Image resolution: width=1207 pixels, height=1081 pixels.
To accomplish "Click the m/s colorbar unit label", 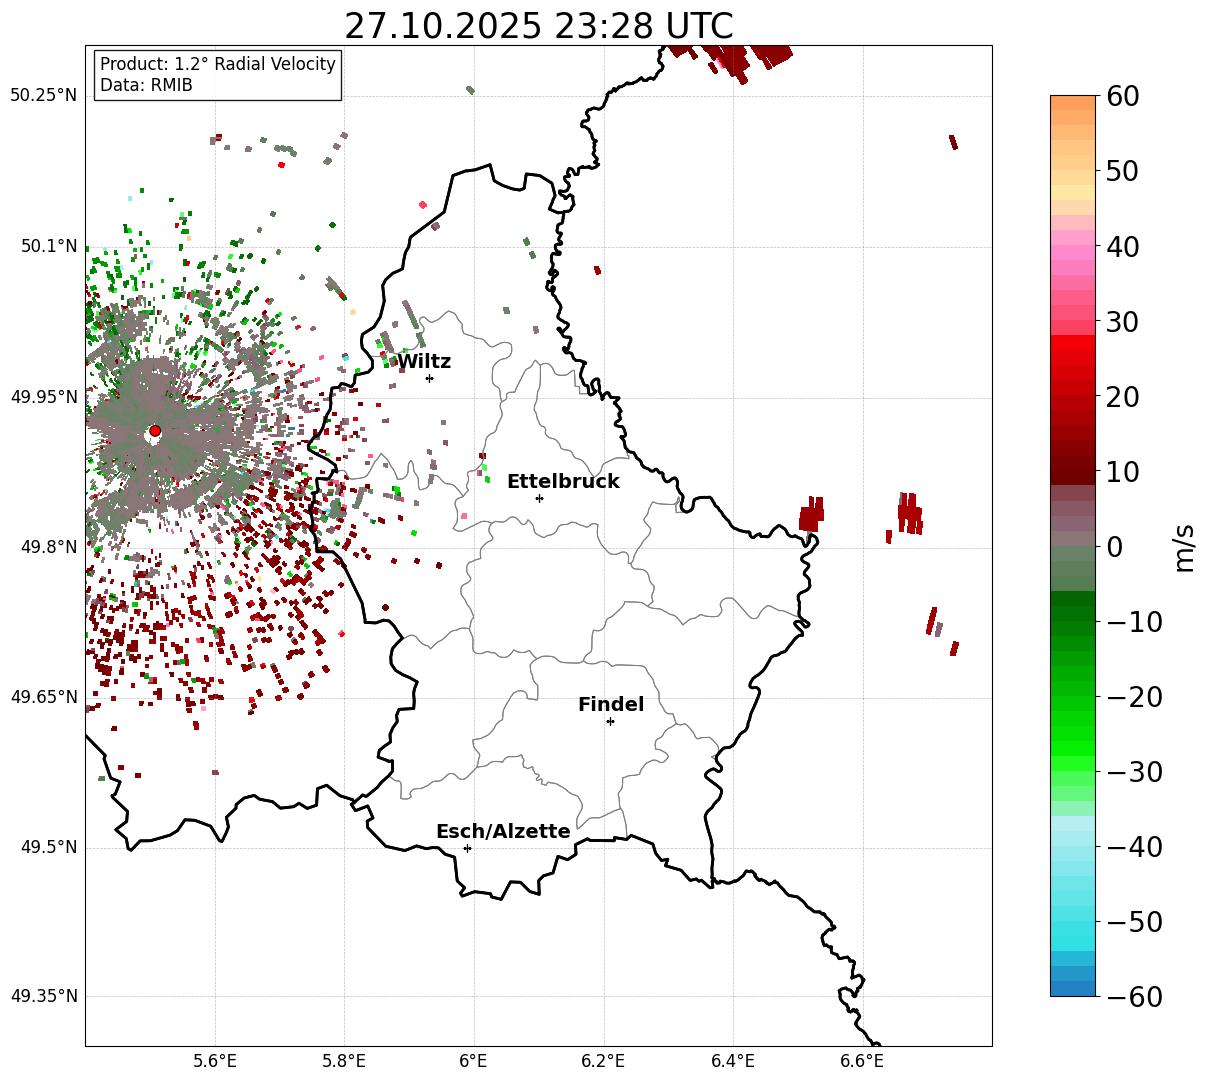I will point(1185,546).
